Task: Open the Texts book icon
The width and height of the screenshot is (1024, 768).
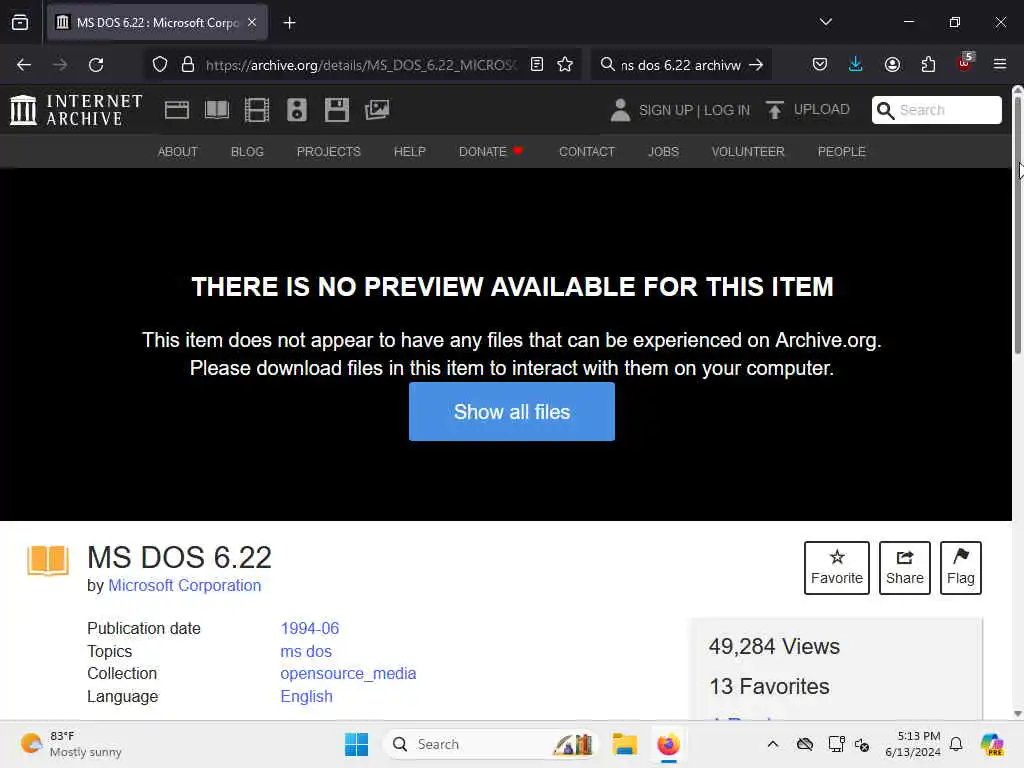Action: (x=217, y=110)
